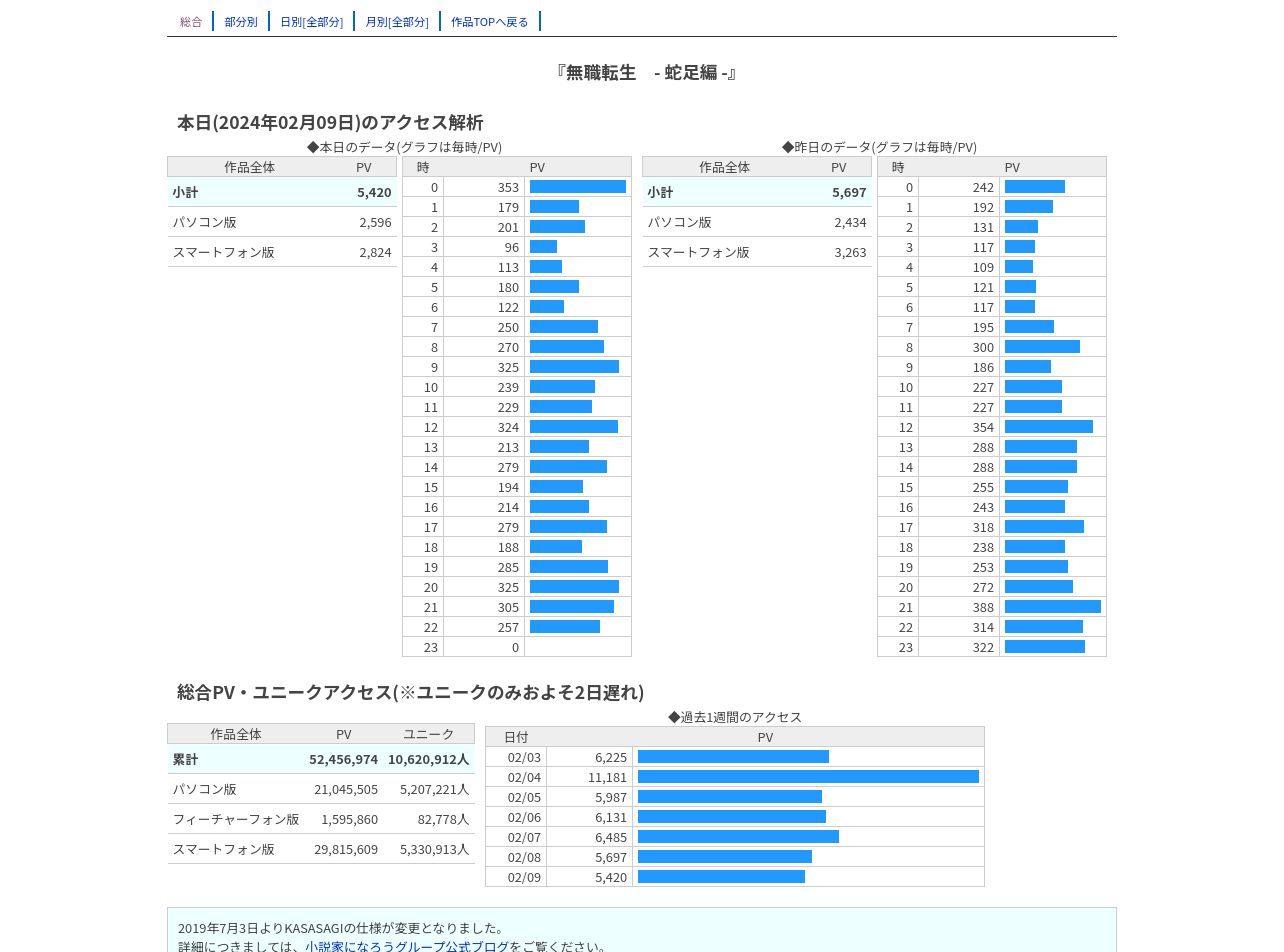Click today's hour 23 value 0
1284x952 pixels.
[x=516, y=647]
